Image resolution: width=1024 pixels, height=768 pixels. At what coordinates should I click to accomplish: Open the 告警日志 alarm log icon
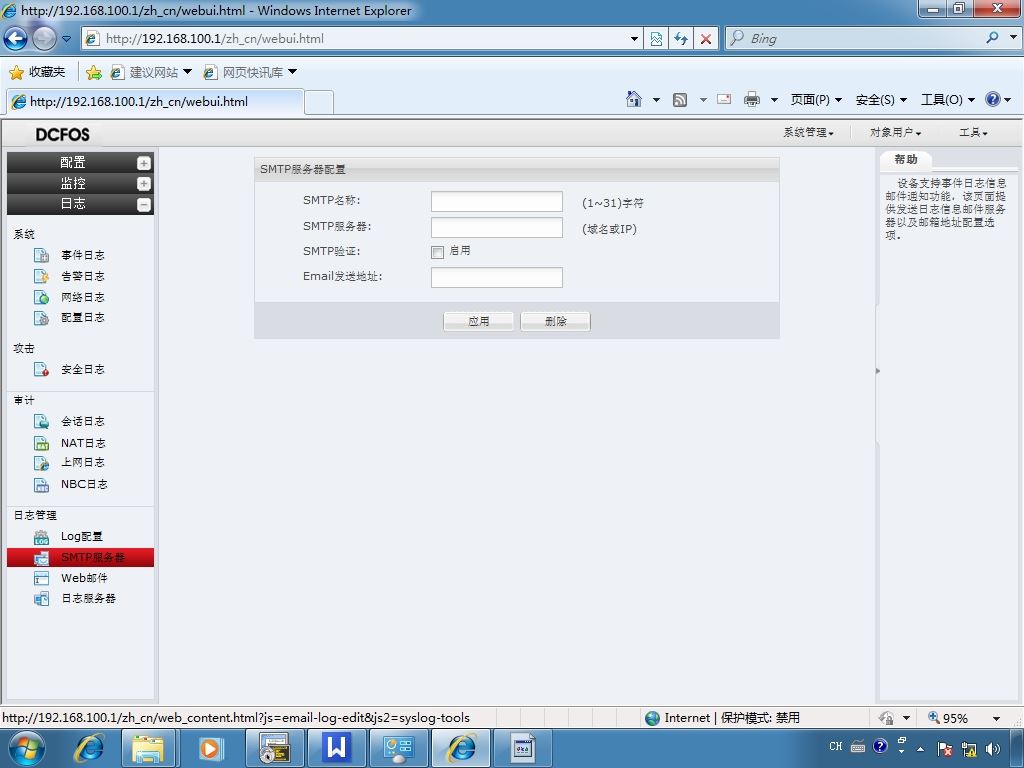[x=41, y=276]
